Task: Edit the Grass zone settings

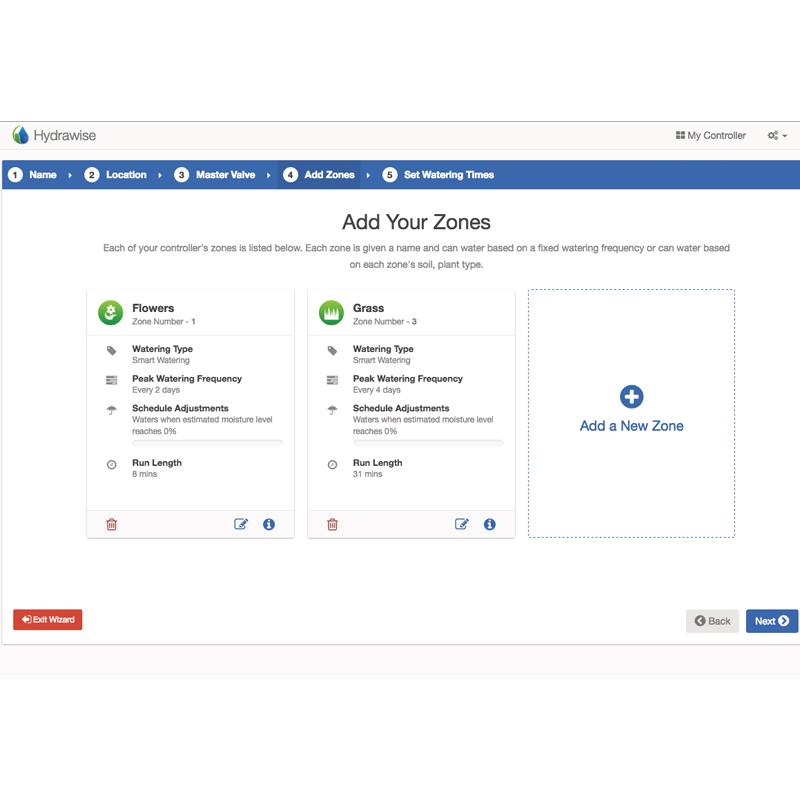Action: pos(462,524)
